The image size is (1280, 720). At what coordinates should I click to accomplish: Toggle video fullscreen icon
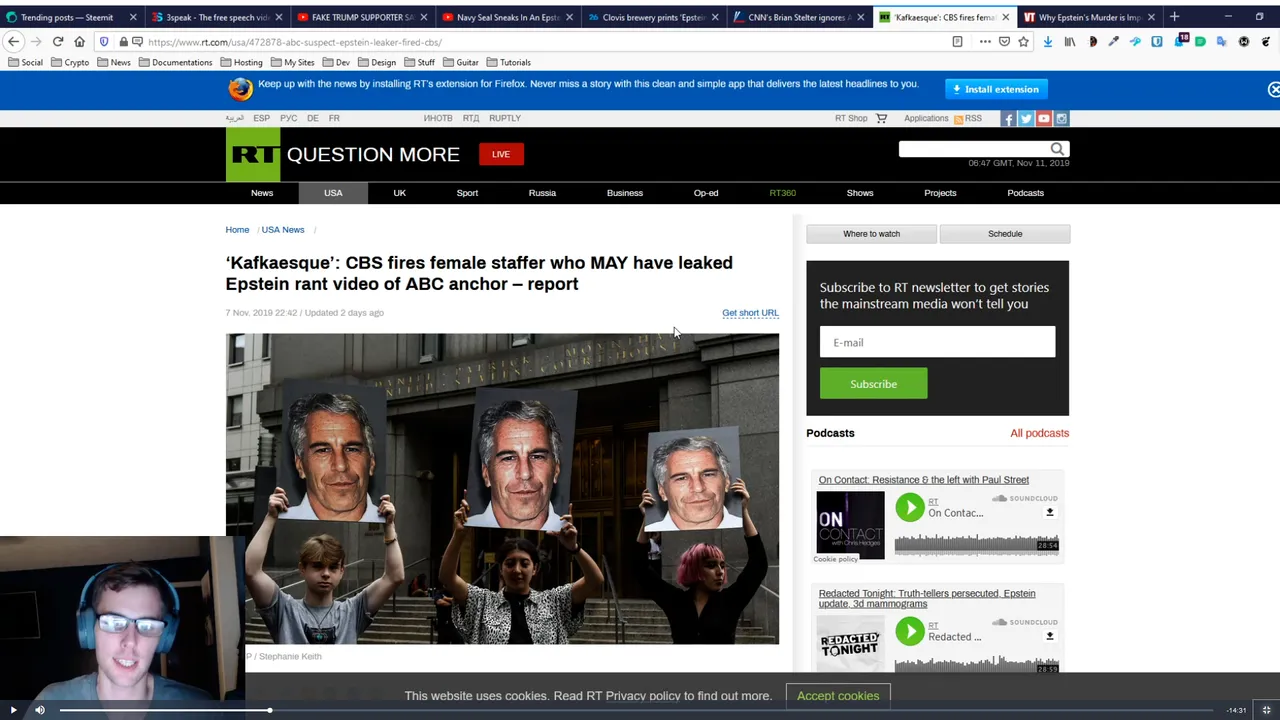pos(1266,710)
